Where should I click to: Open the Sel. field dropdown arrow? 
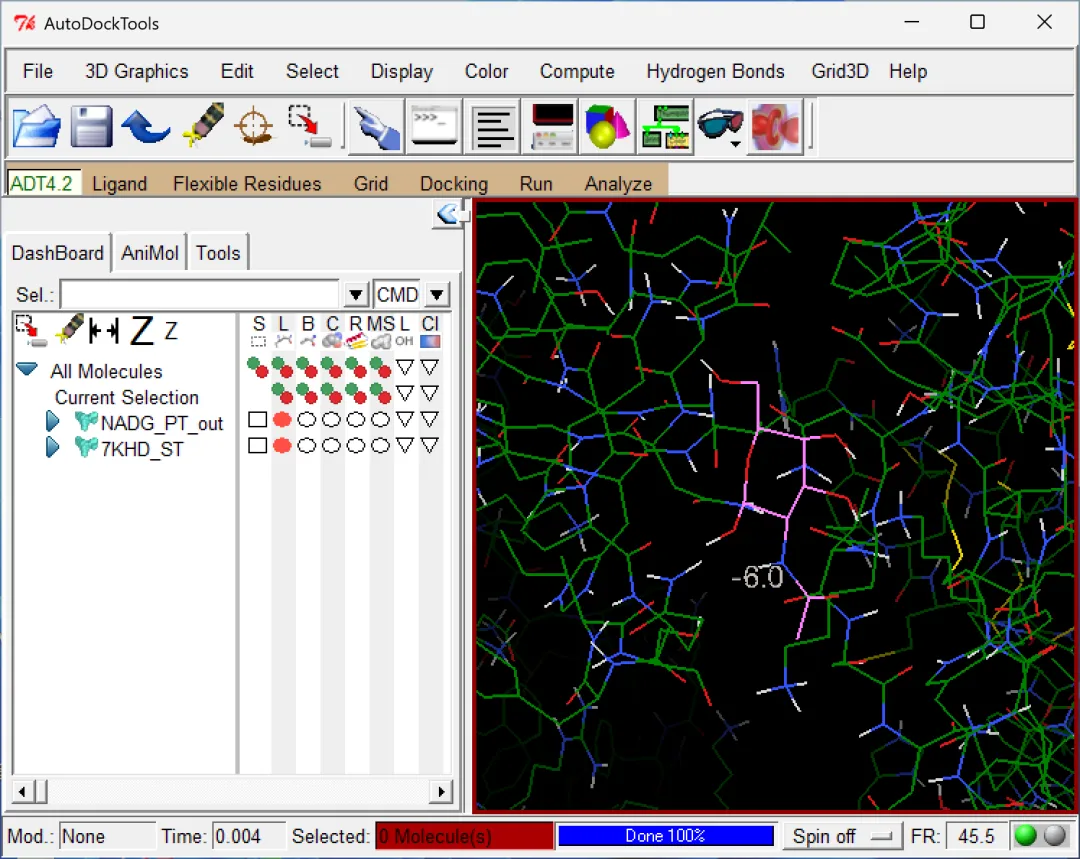[x=355, y=295]
